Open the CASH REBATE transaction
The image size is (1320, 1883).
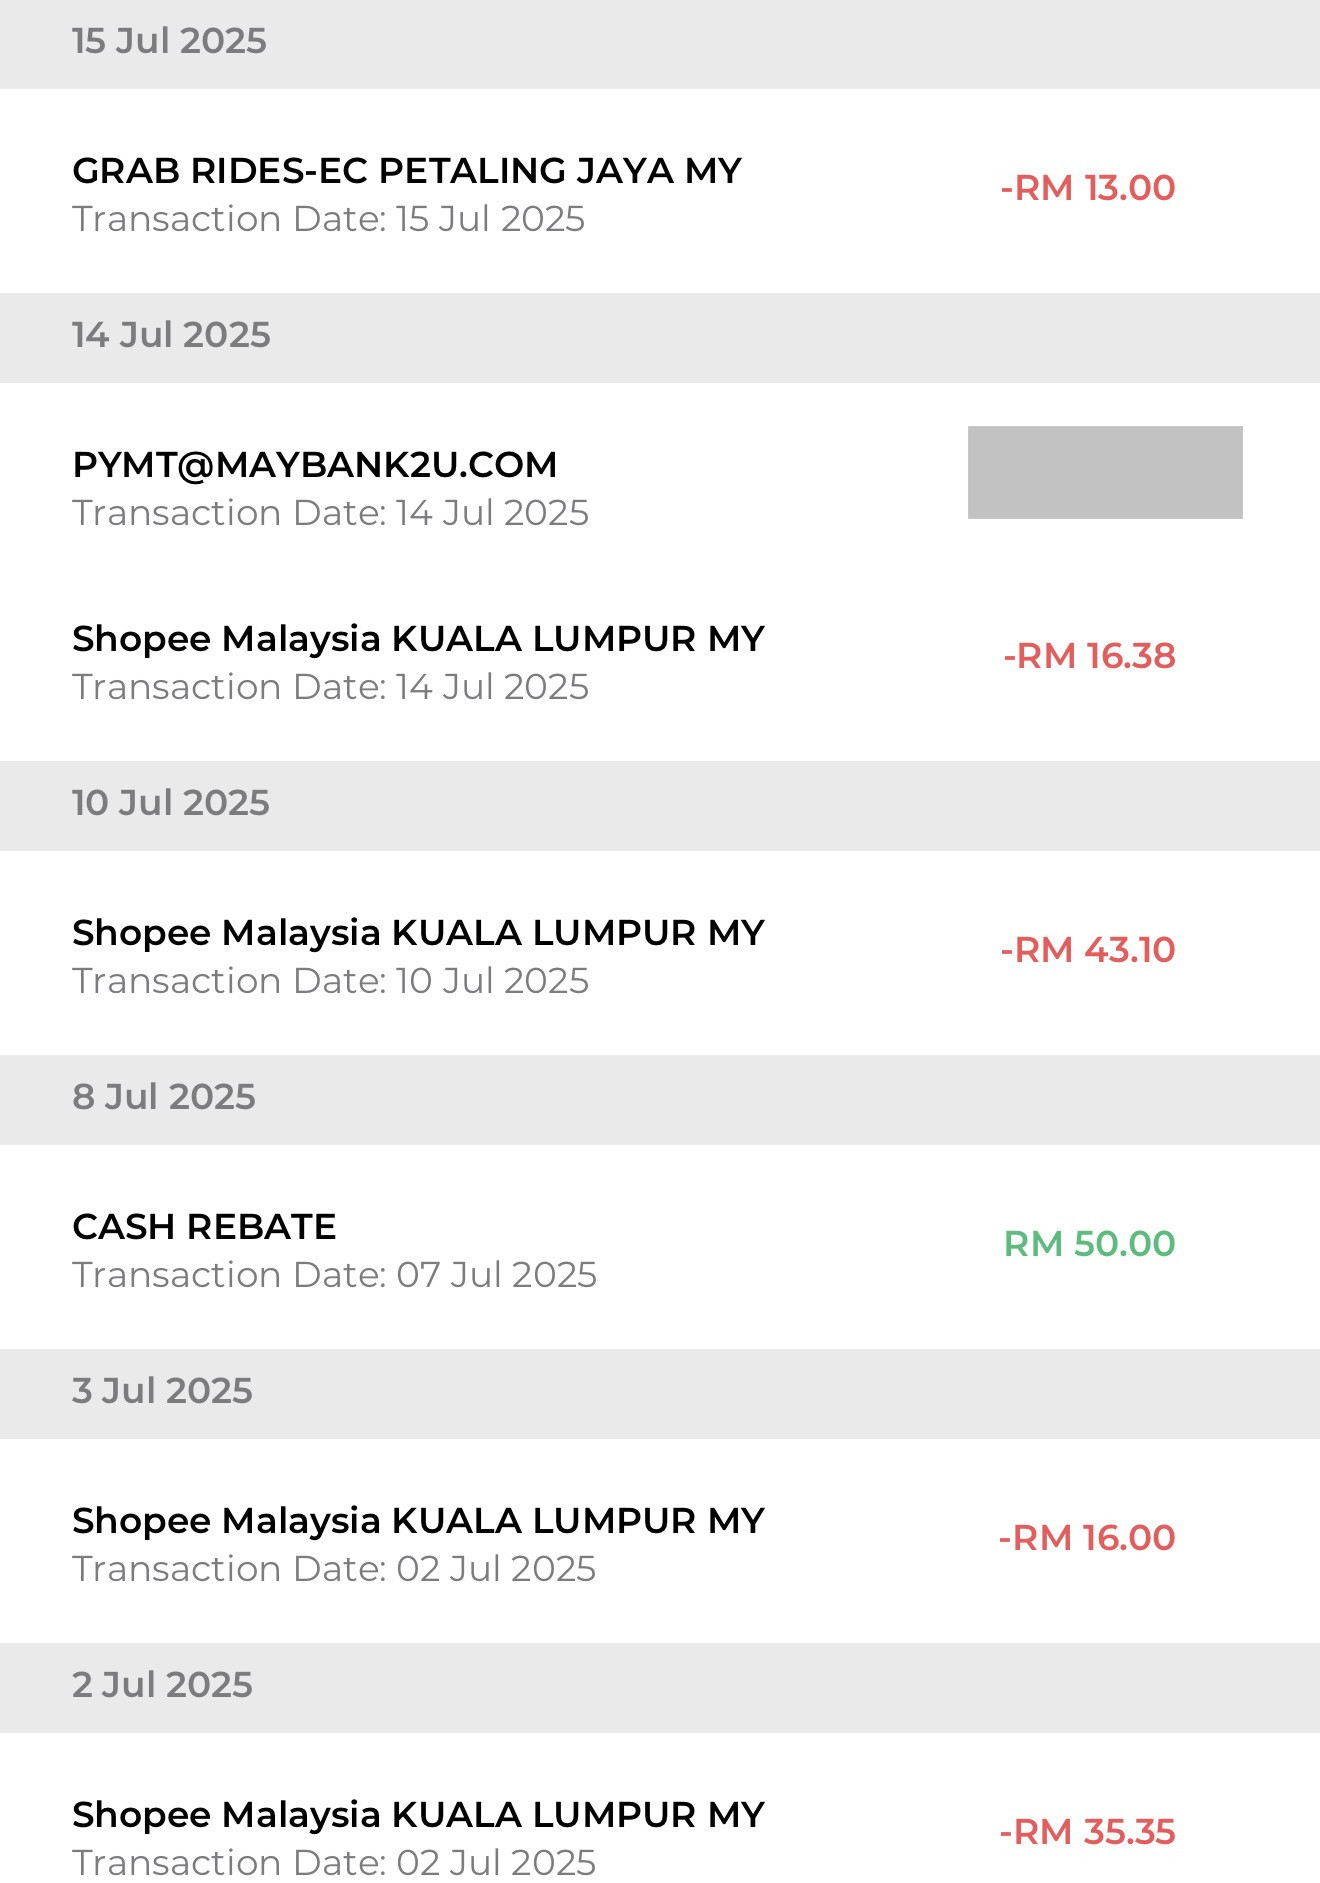pos(204,1227)
